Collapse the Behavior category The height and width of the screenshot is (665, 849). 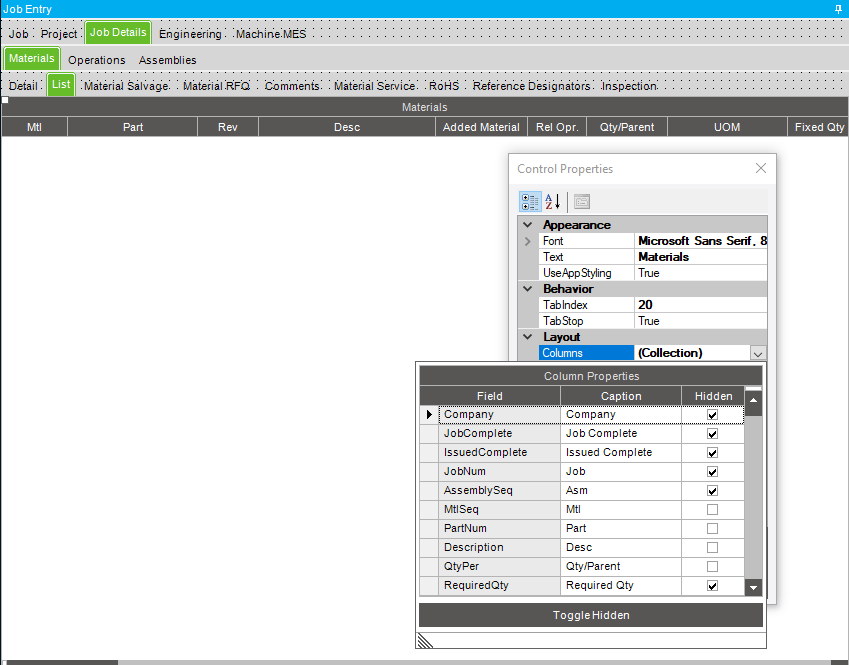tap(528, 289)
